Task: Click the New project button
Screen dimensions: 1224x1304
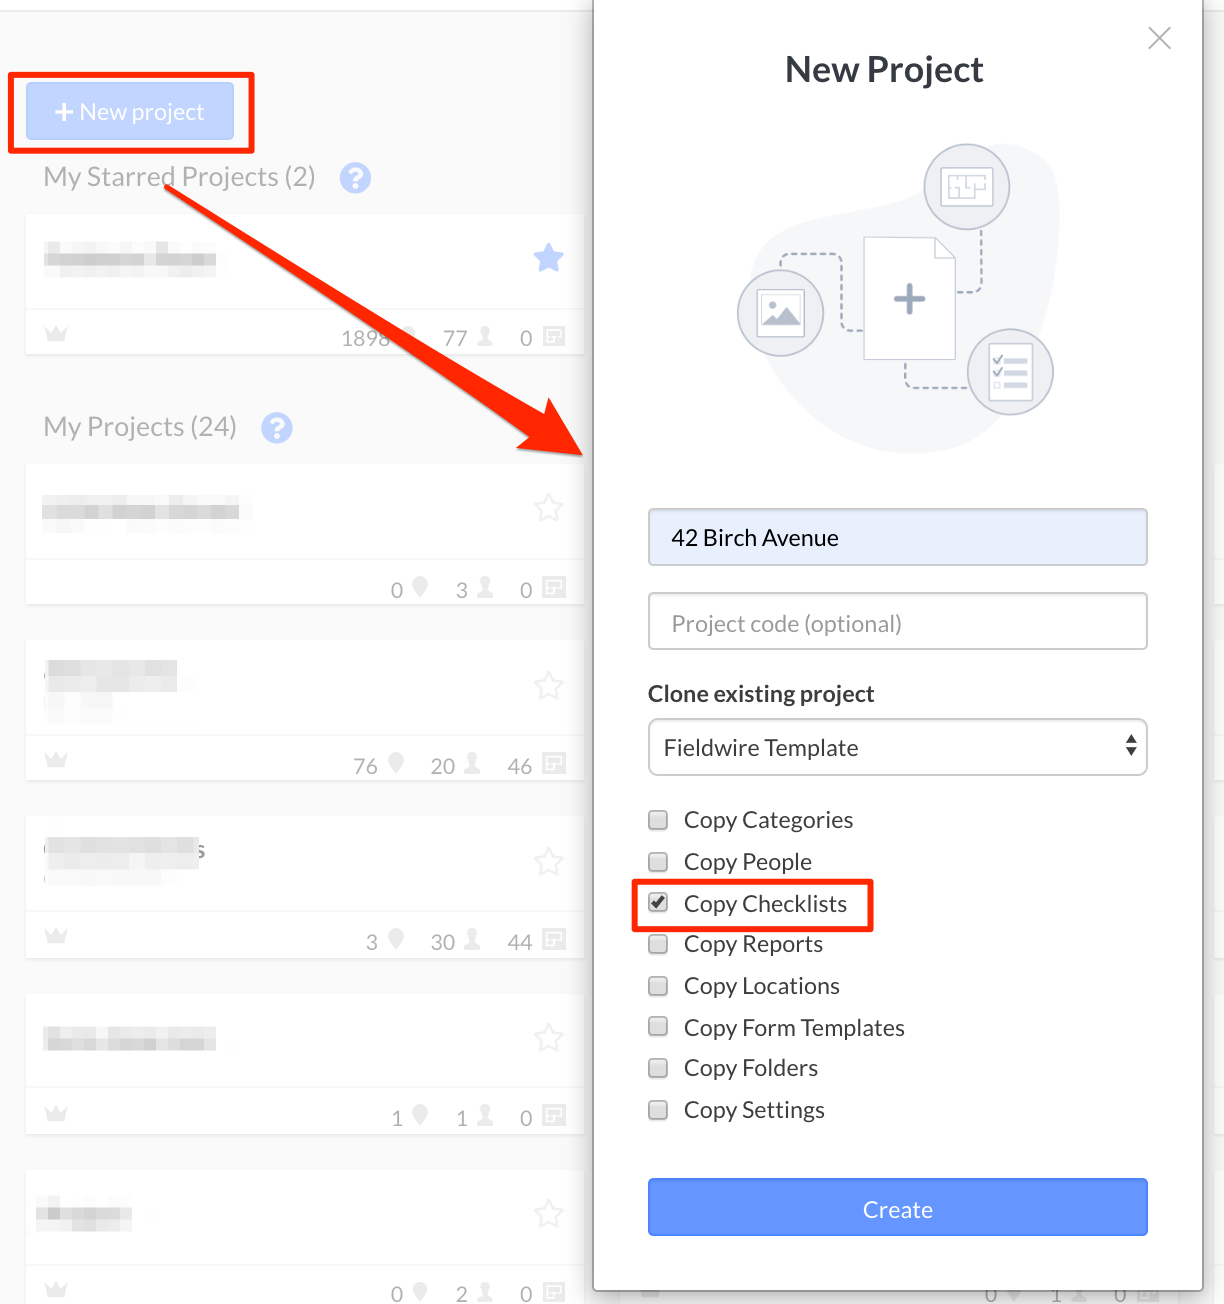Action: [130, 111]
